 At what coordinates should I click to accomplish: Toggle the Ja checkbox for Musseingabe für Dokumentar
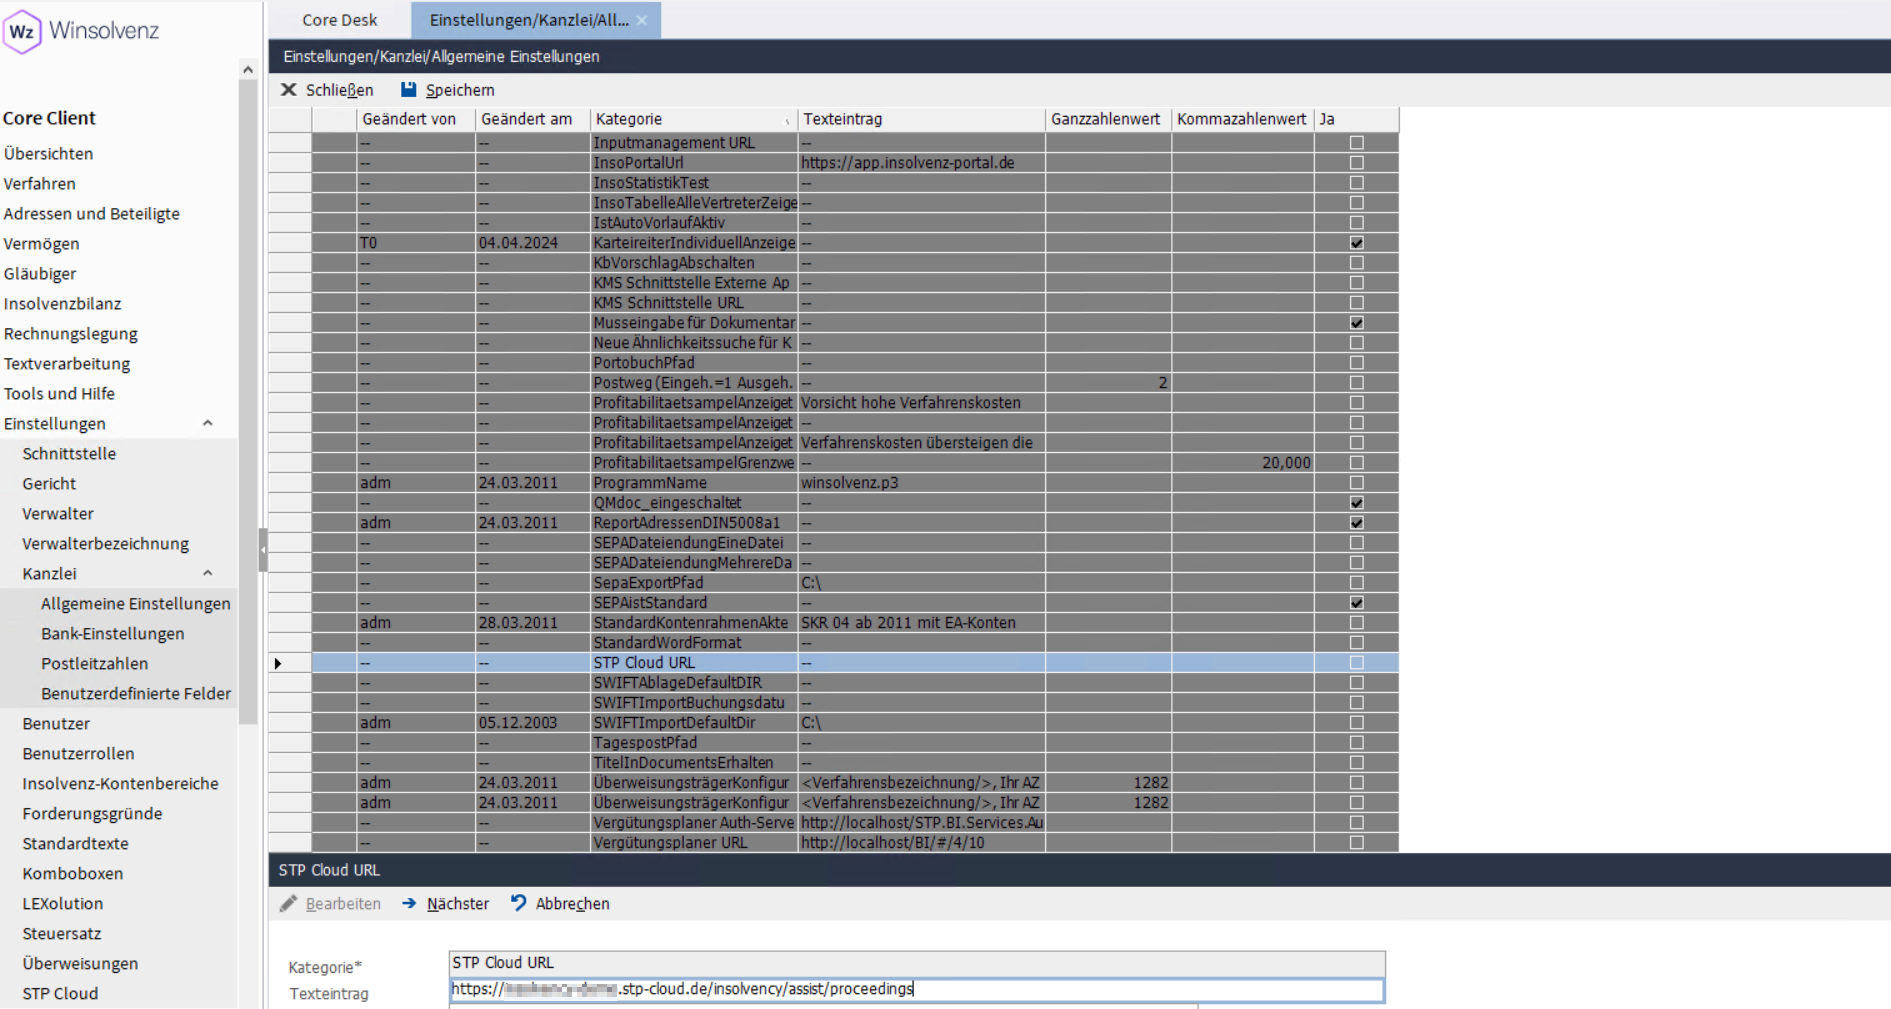[x=1356, y=323]
